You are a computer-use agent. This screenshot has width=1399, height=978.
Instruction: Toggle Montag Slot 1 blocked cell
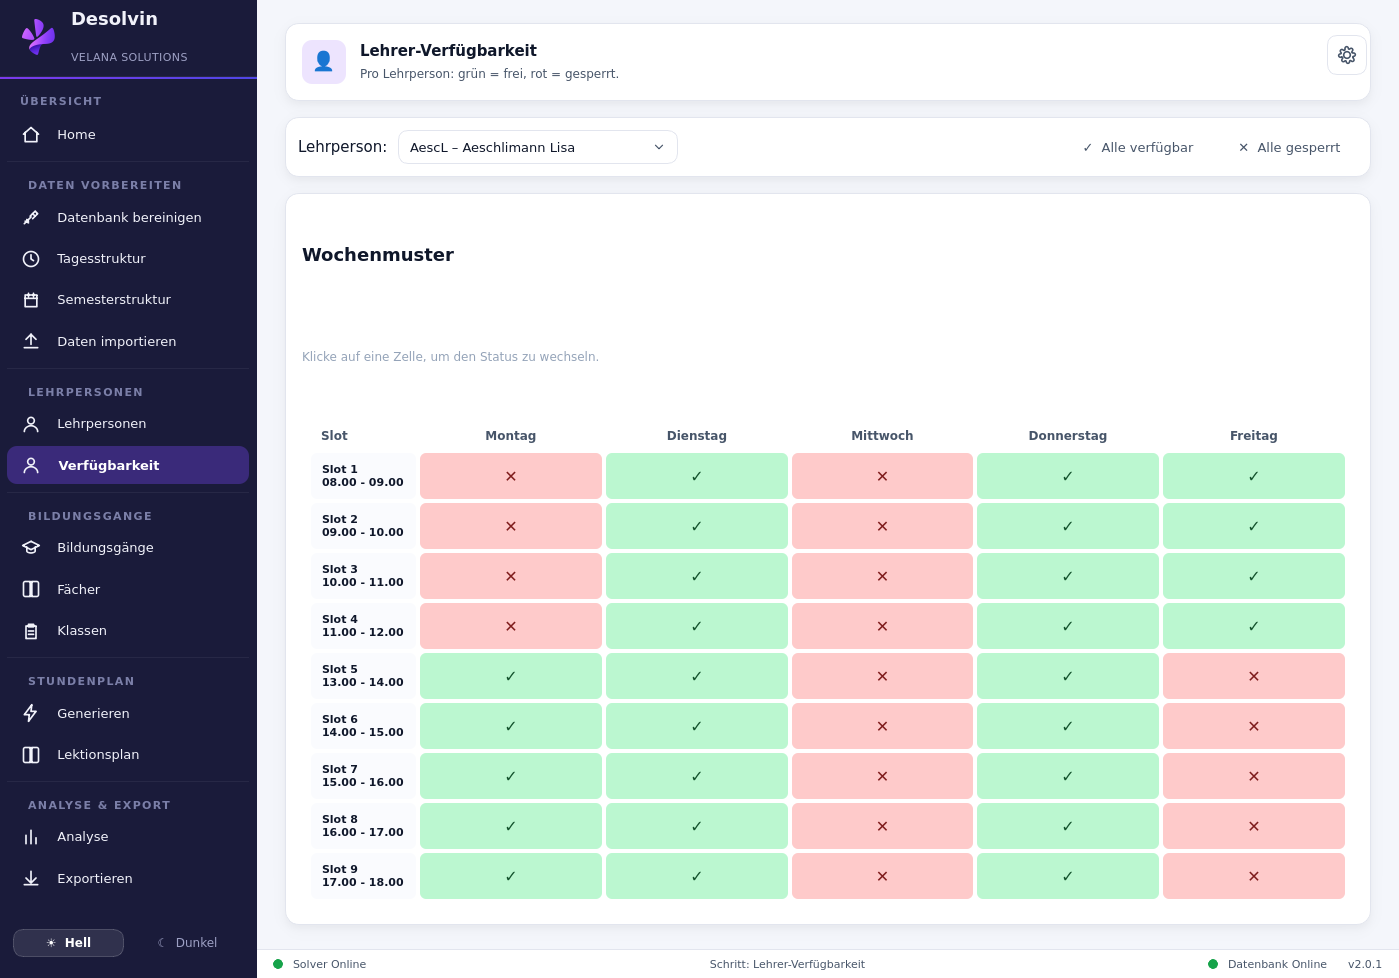pyautogui.click(x=511, y=476)
